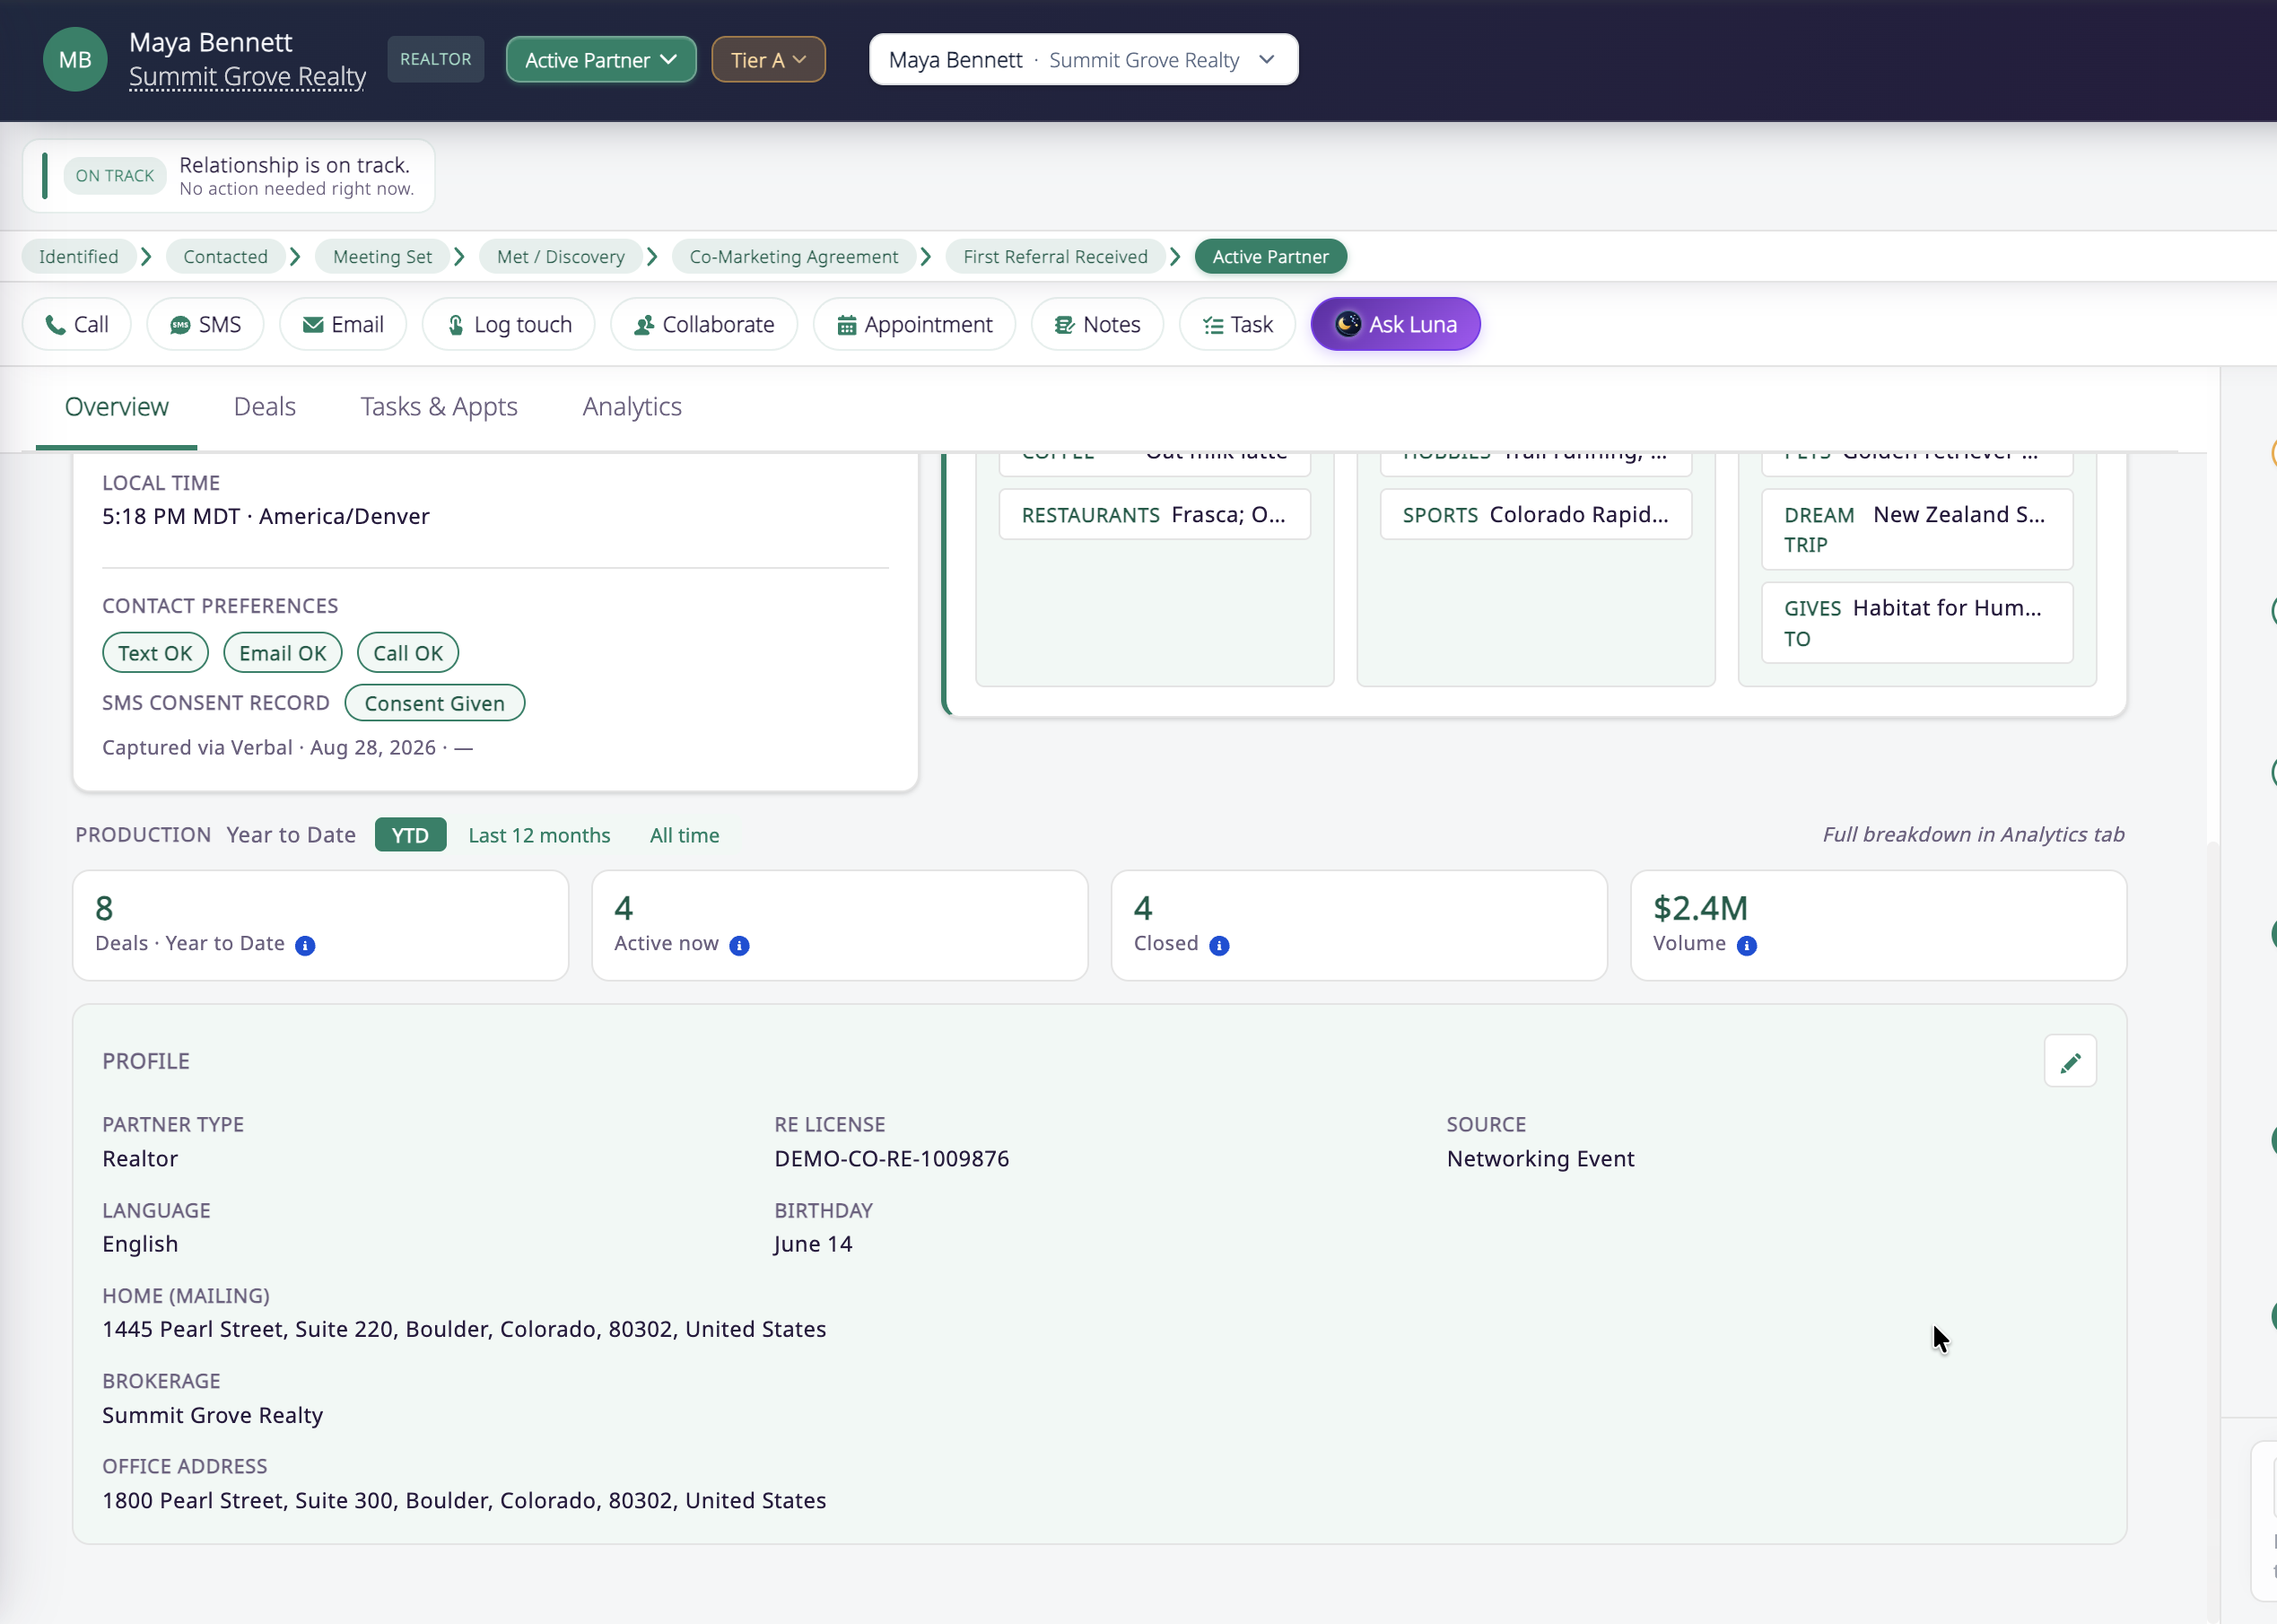Viewport: 2277px width, 1624px height.
Task: Start an Email to the partner
Action: (343, 324)
